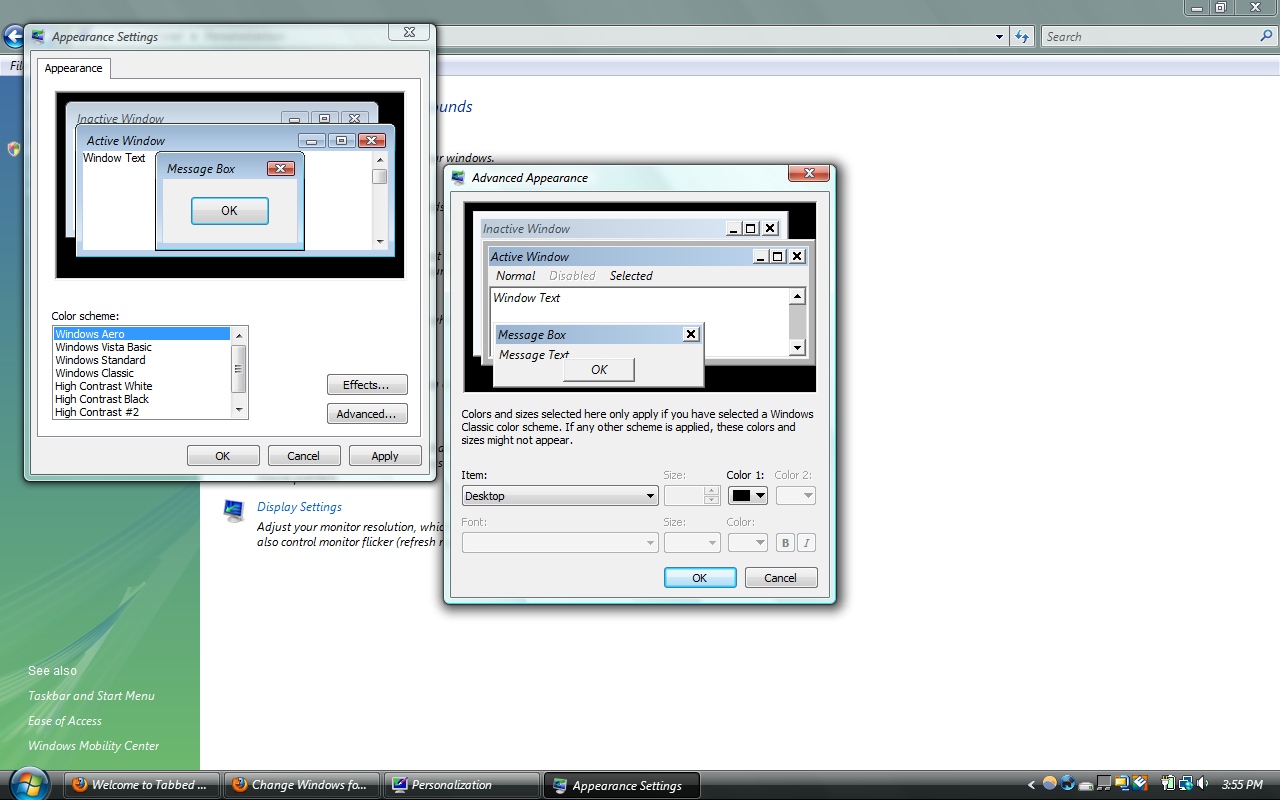Click OK in Appearance Settings dialog
This screenshot has height=800, width=1280.
[x=223, y=456]
